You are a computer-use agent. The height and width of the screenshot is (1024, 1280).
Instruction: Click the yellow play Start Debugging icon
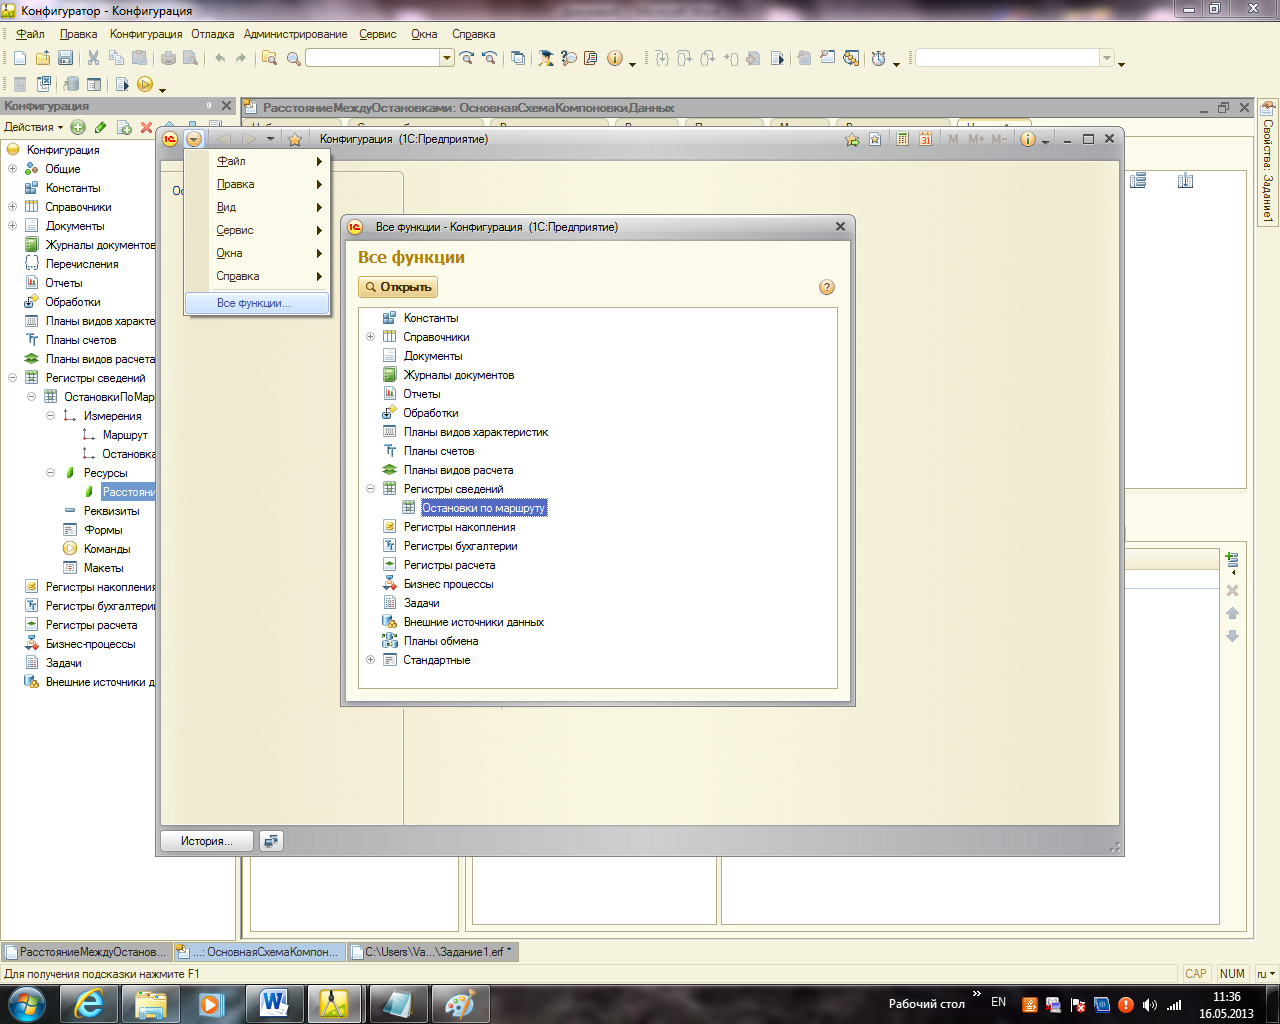point(145,85)
